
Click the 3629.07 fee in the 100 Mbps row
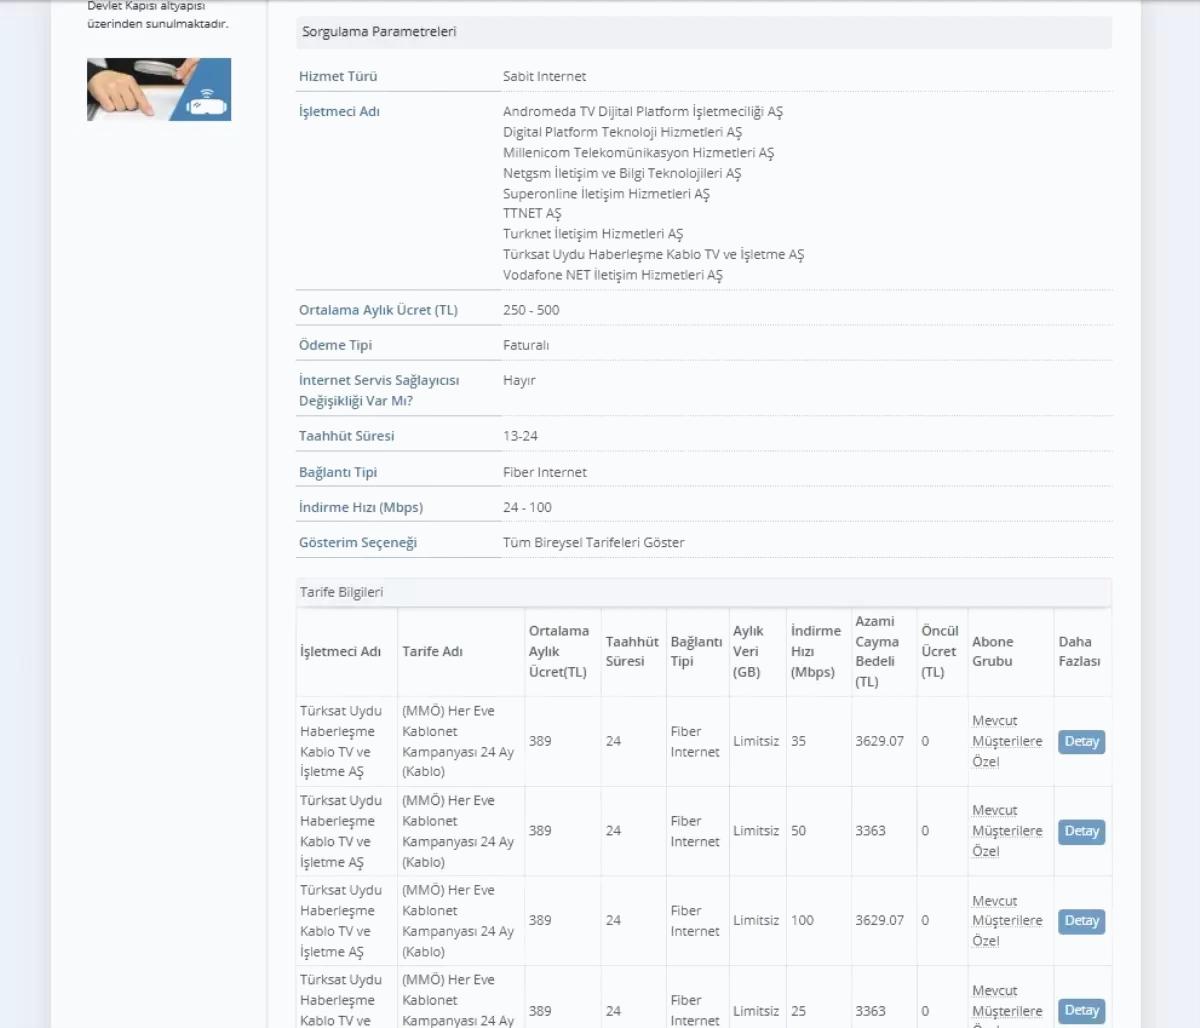point(879,921)
